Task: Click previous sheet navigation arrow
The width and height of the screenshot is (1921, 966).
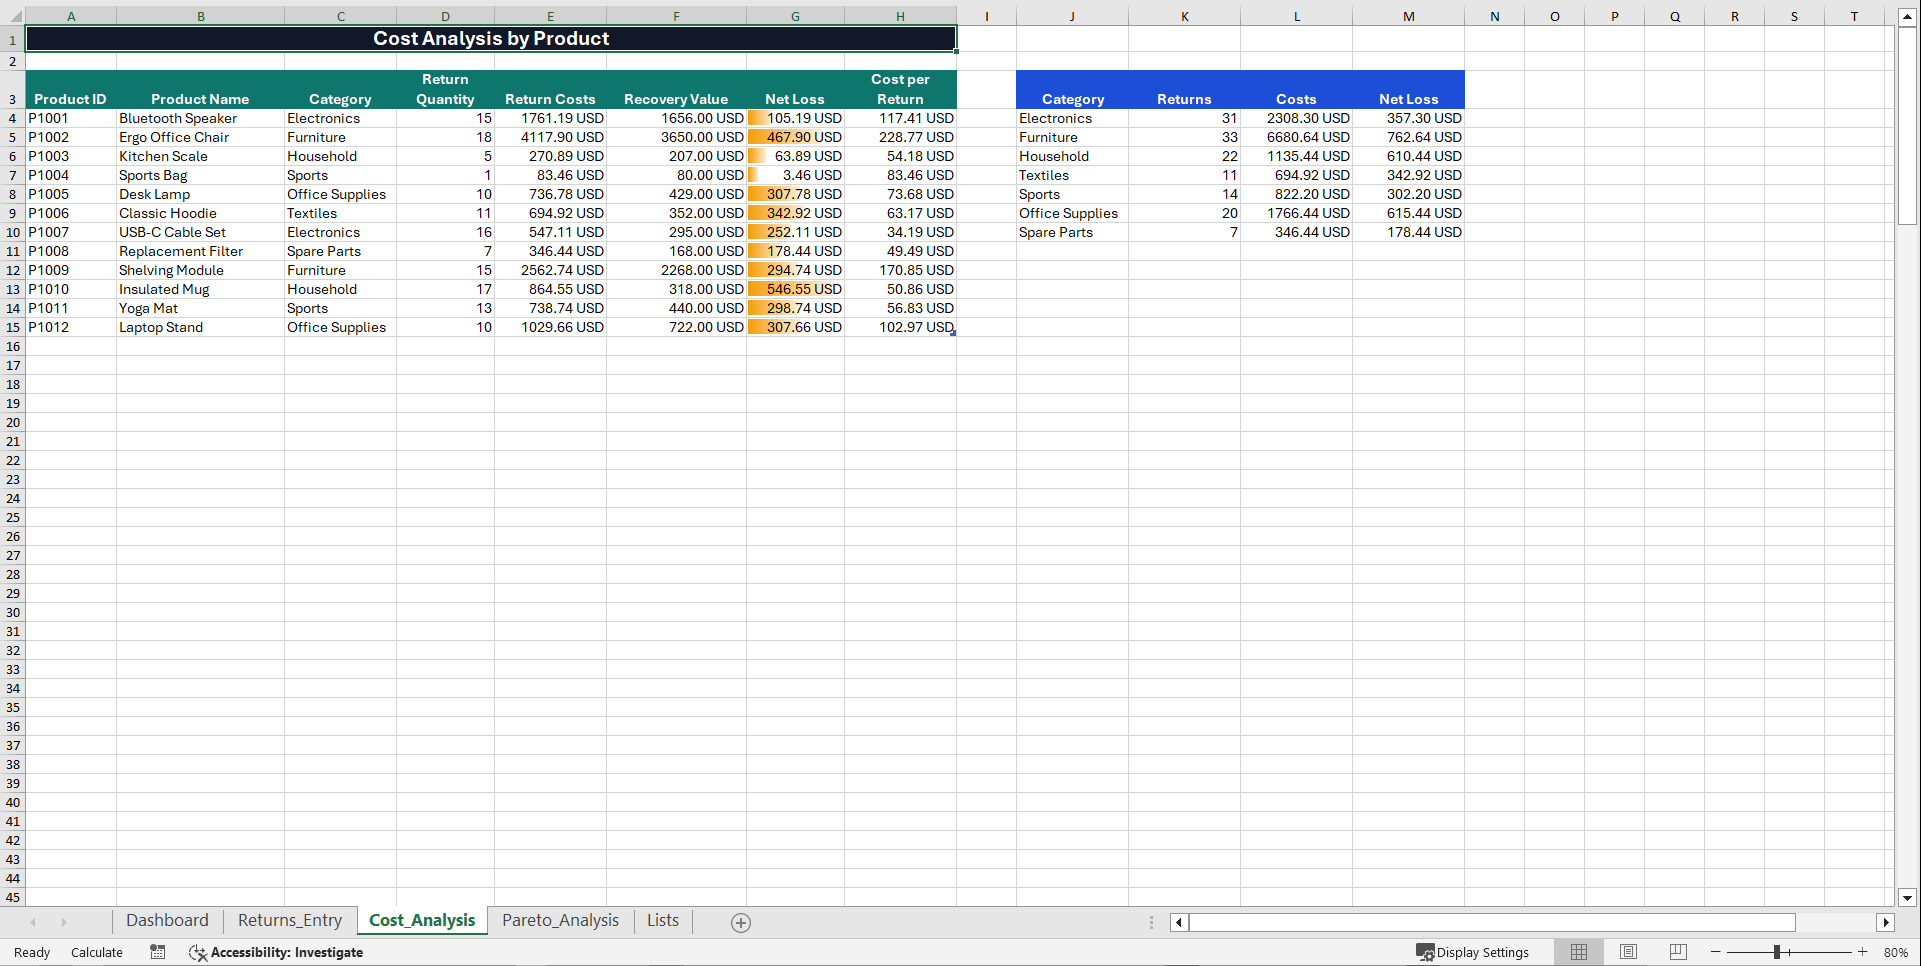Action: [33, 922]
